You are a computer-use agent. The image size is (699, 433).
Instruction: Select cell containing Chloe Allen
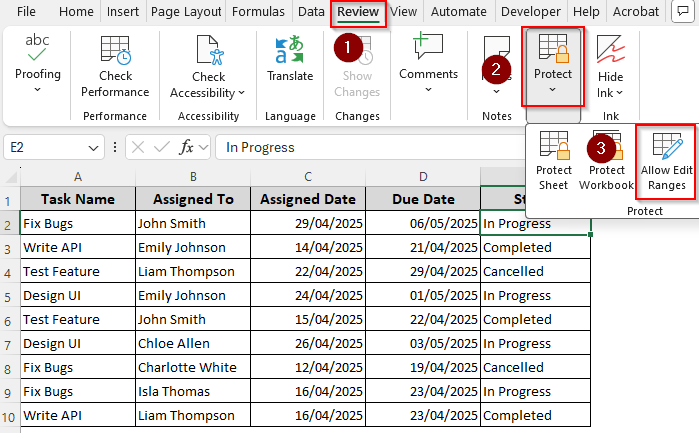(193, 343)
